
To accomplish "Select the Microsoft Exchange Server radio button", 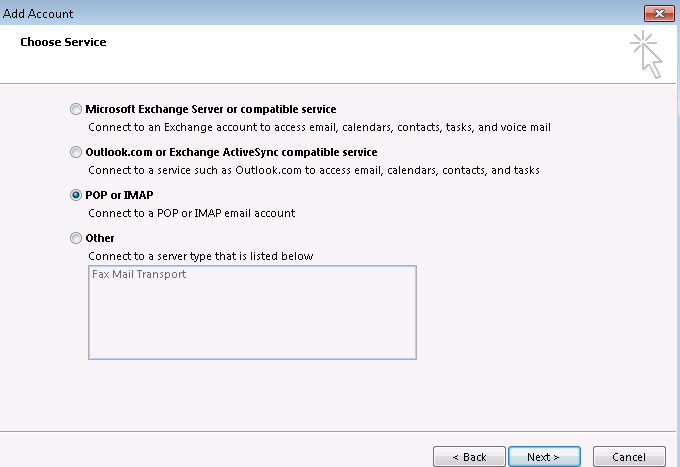I will (76, 109).
